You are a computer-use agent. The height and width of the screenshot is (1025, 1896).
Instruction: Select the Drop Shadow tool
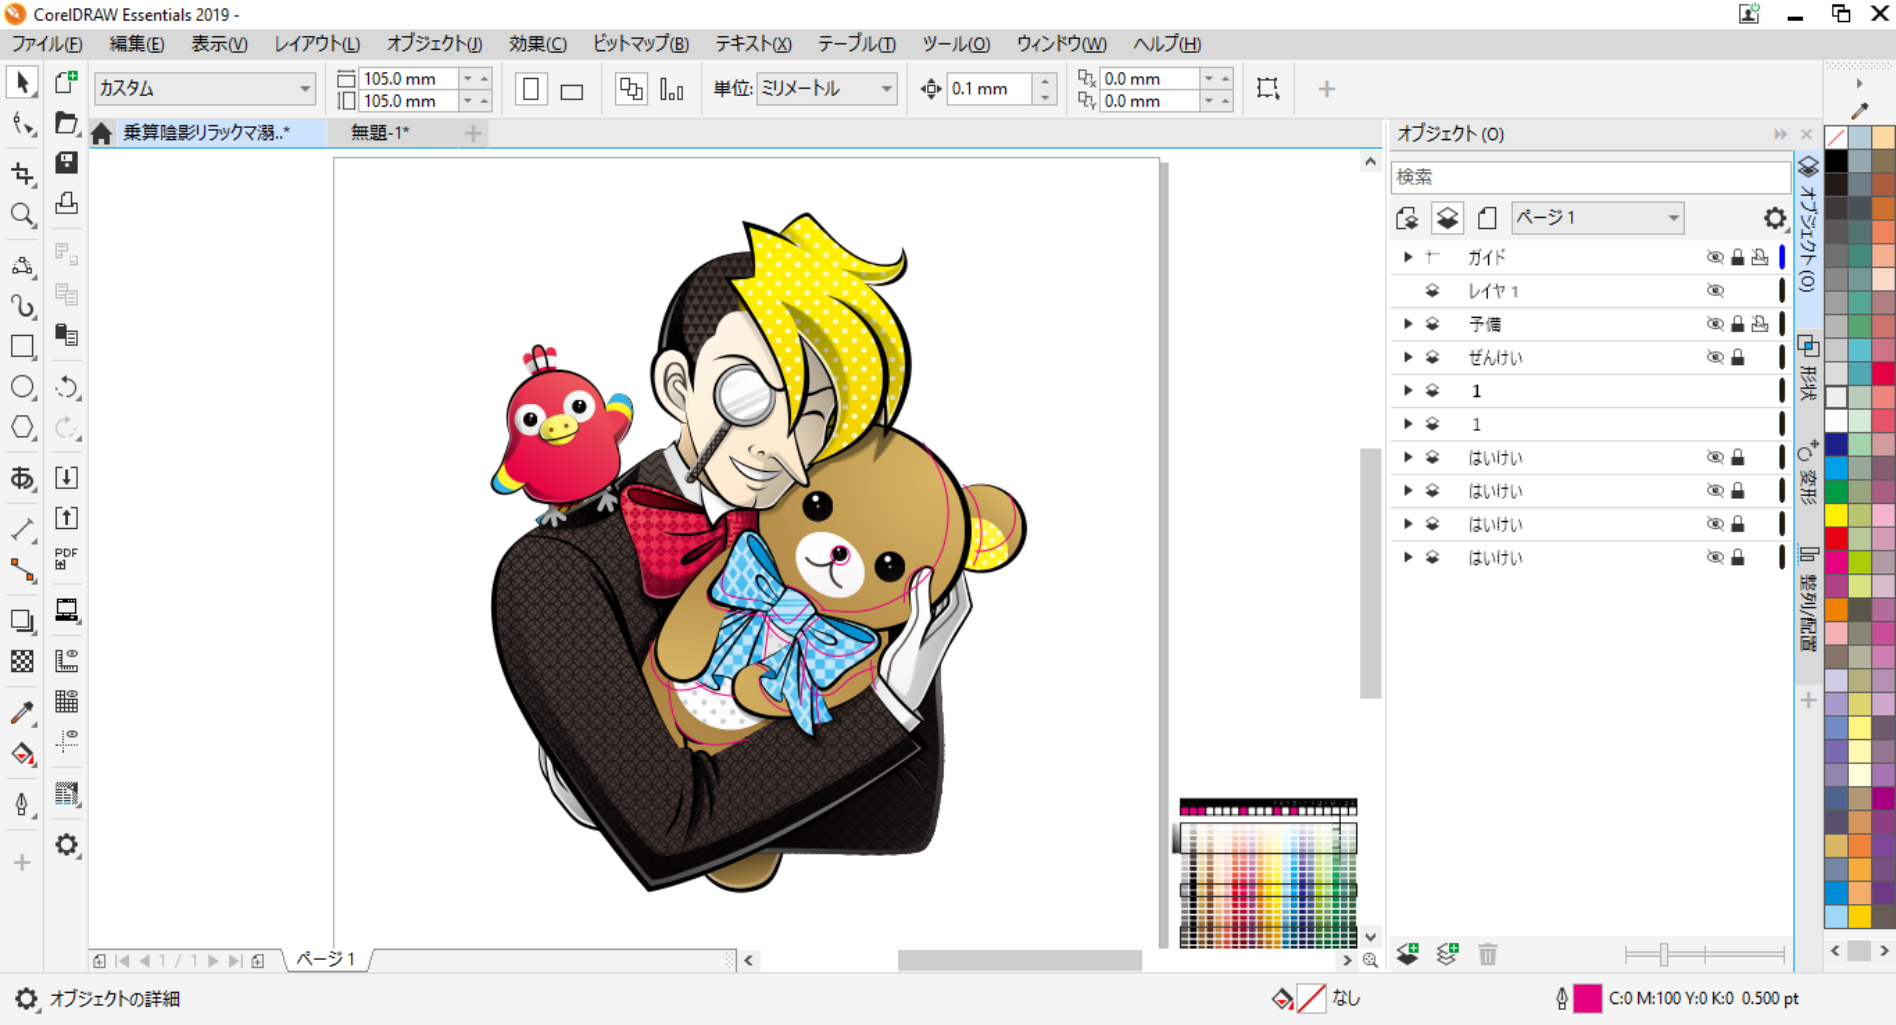[x=22, y=620]
